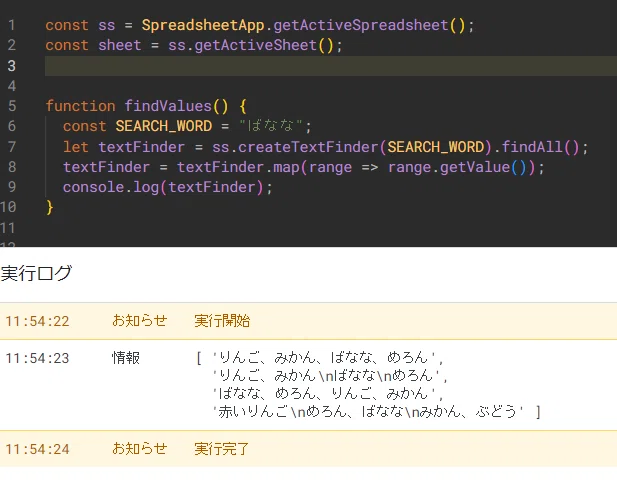Click the 実行ログ heading
617x485 pixels.
(36, 273)
